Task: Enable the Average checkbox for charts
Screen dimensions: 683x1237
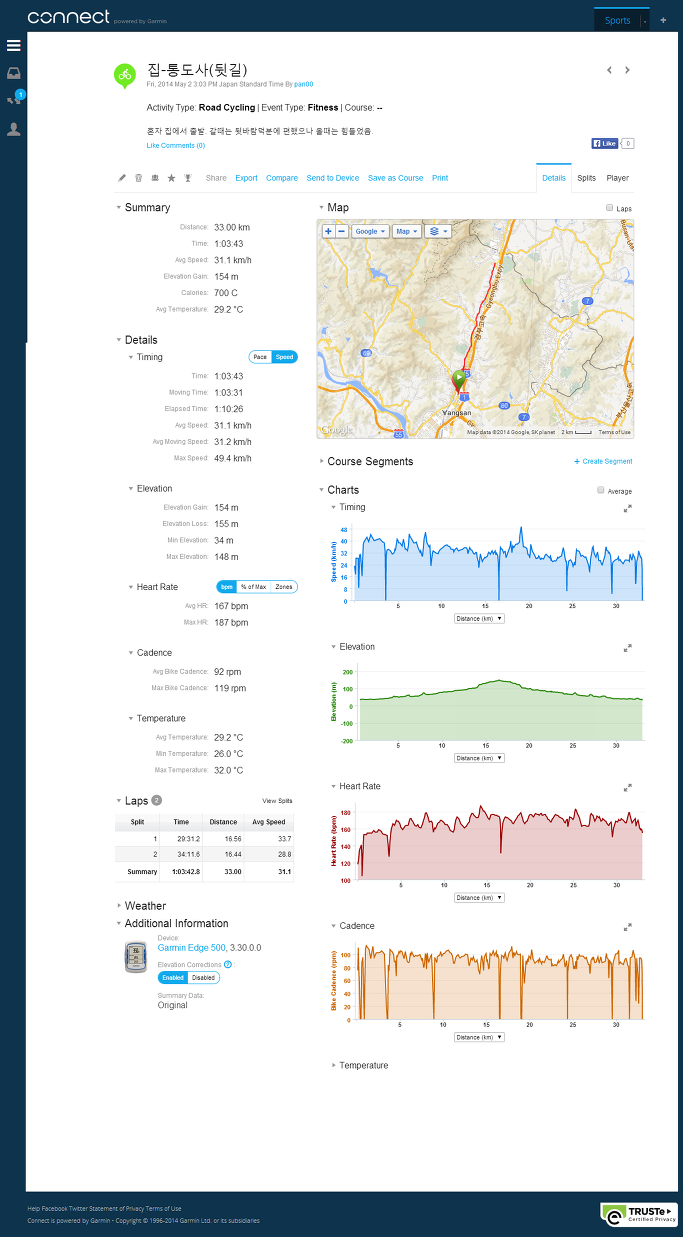Action: click(600, 490)
